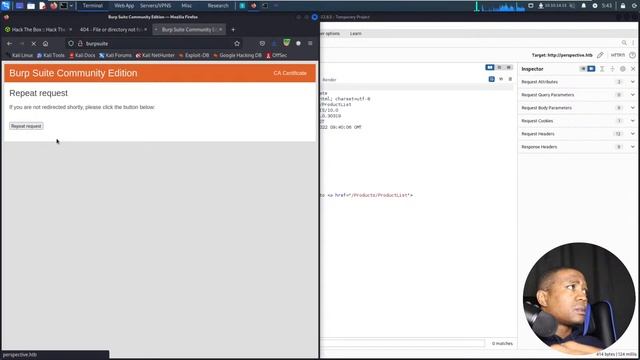Click the lock screen icon in top panel

623,6
